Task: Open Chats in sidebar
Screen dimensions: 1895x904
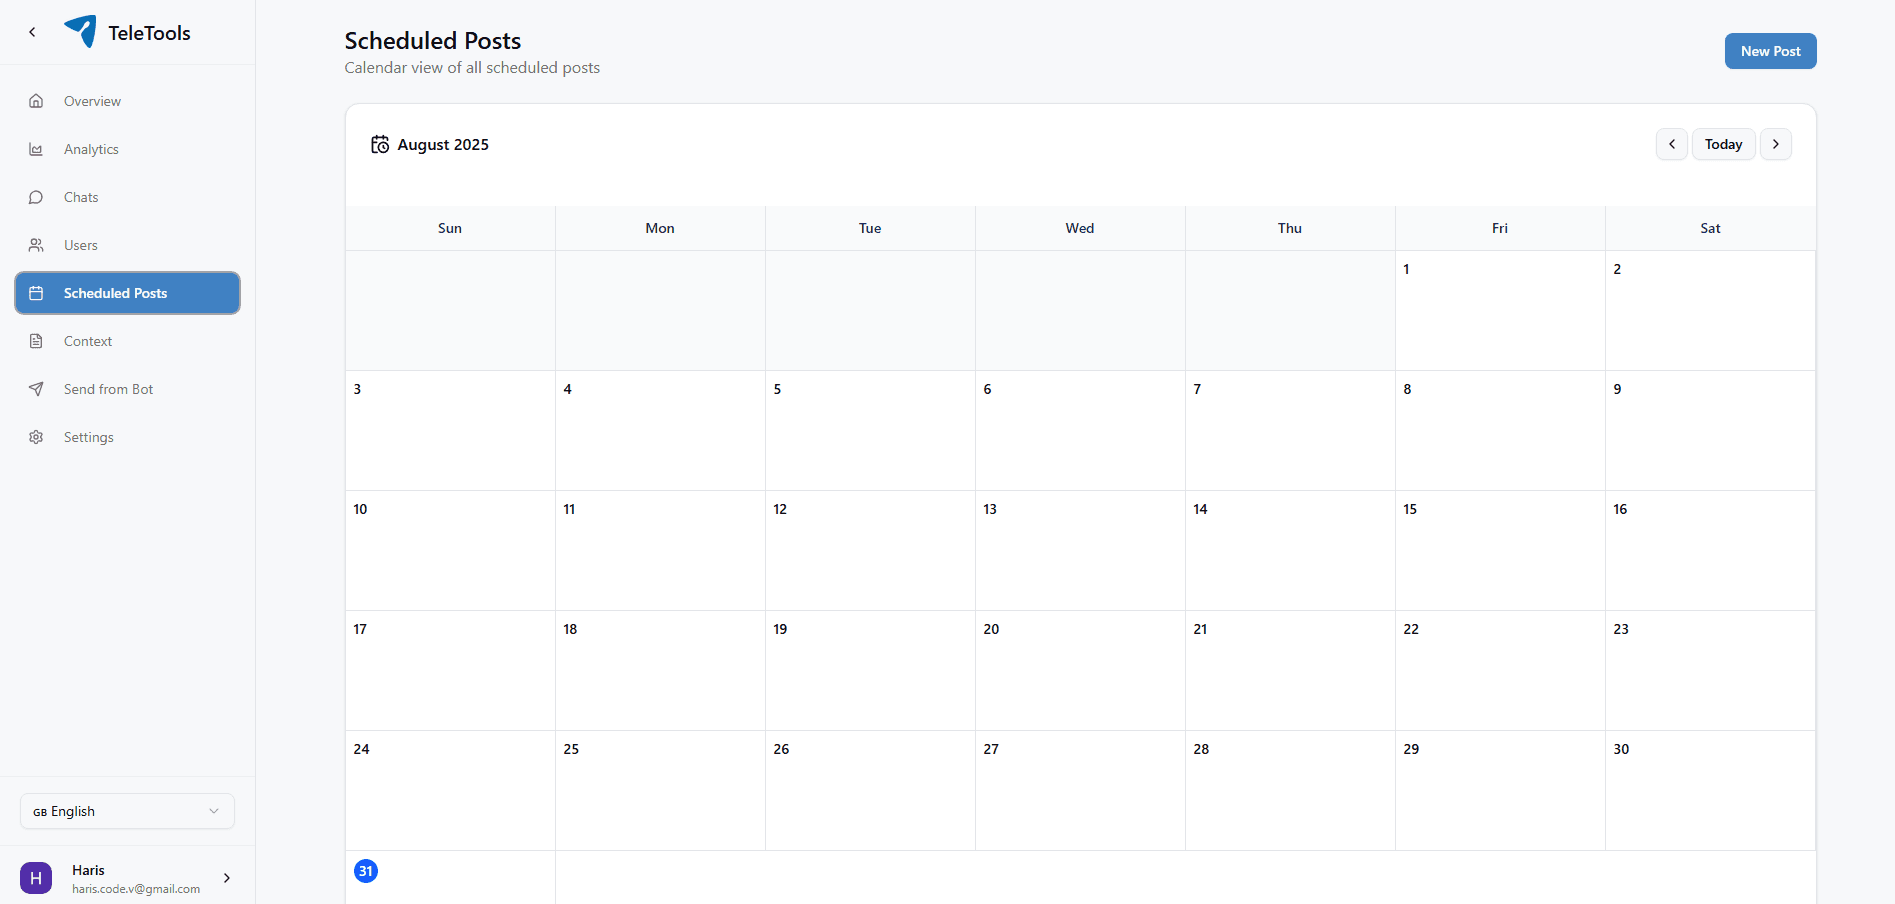Action: [127, 197]
